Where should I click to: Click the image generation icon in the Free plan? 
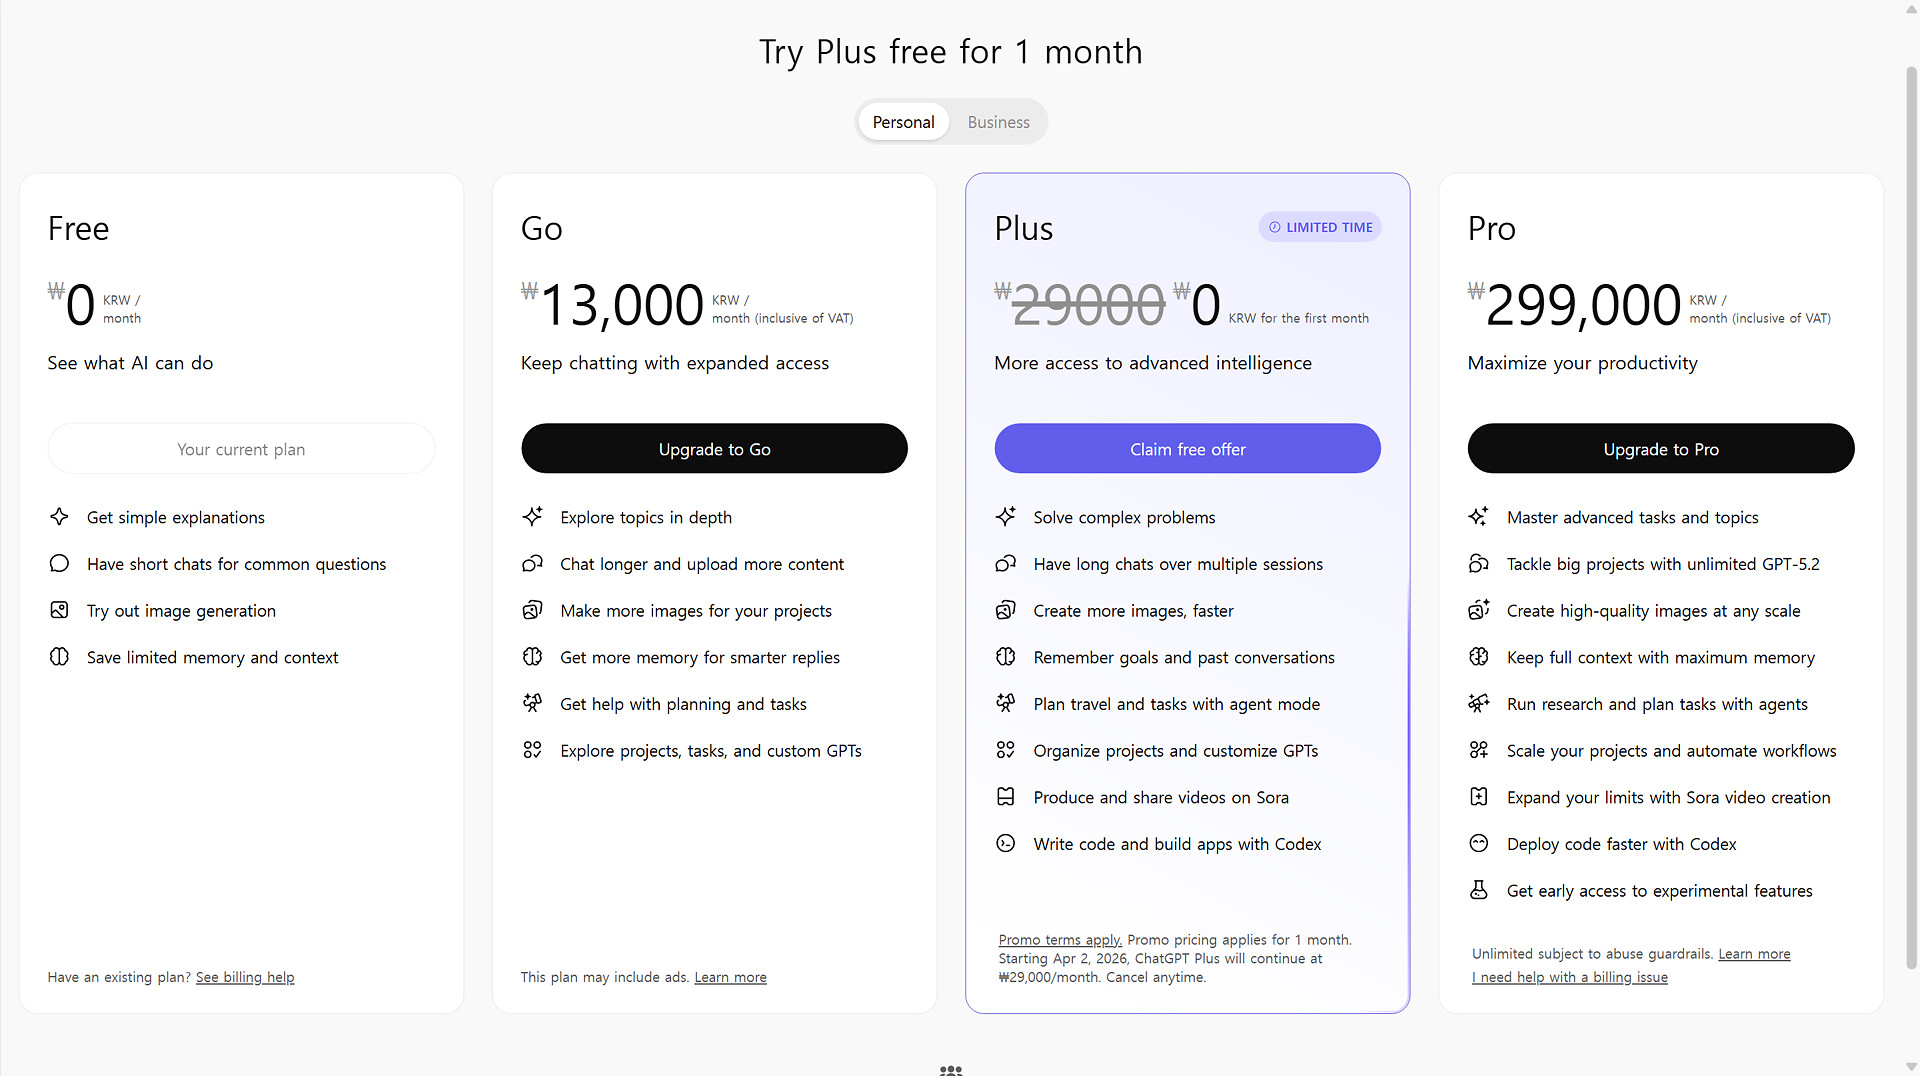tap(59, 610)
